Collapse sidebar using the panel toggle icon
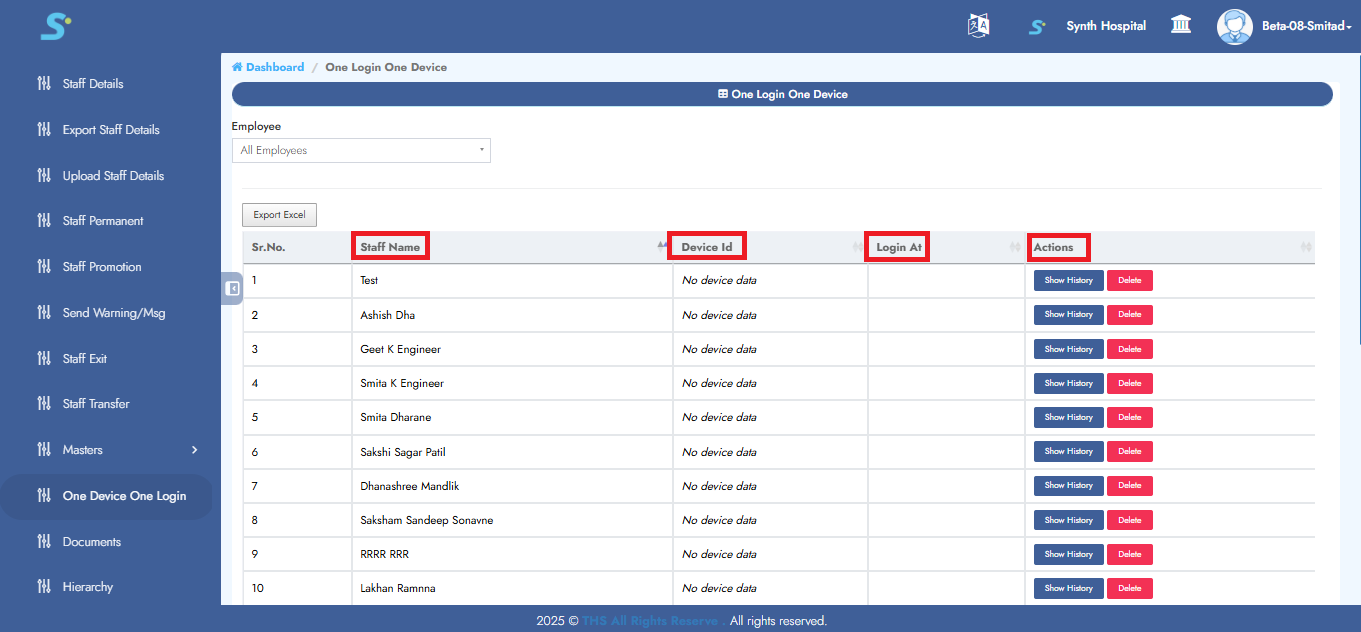 coord(232,288)
